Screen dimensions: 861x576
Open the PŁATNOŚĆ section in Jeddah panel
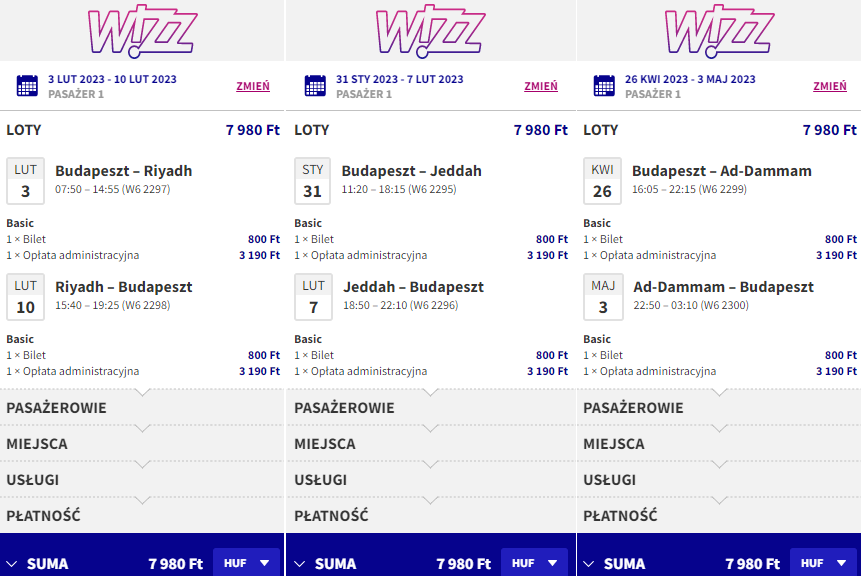coord(430,516)
